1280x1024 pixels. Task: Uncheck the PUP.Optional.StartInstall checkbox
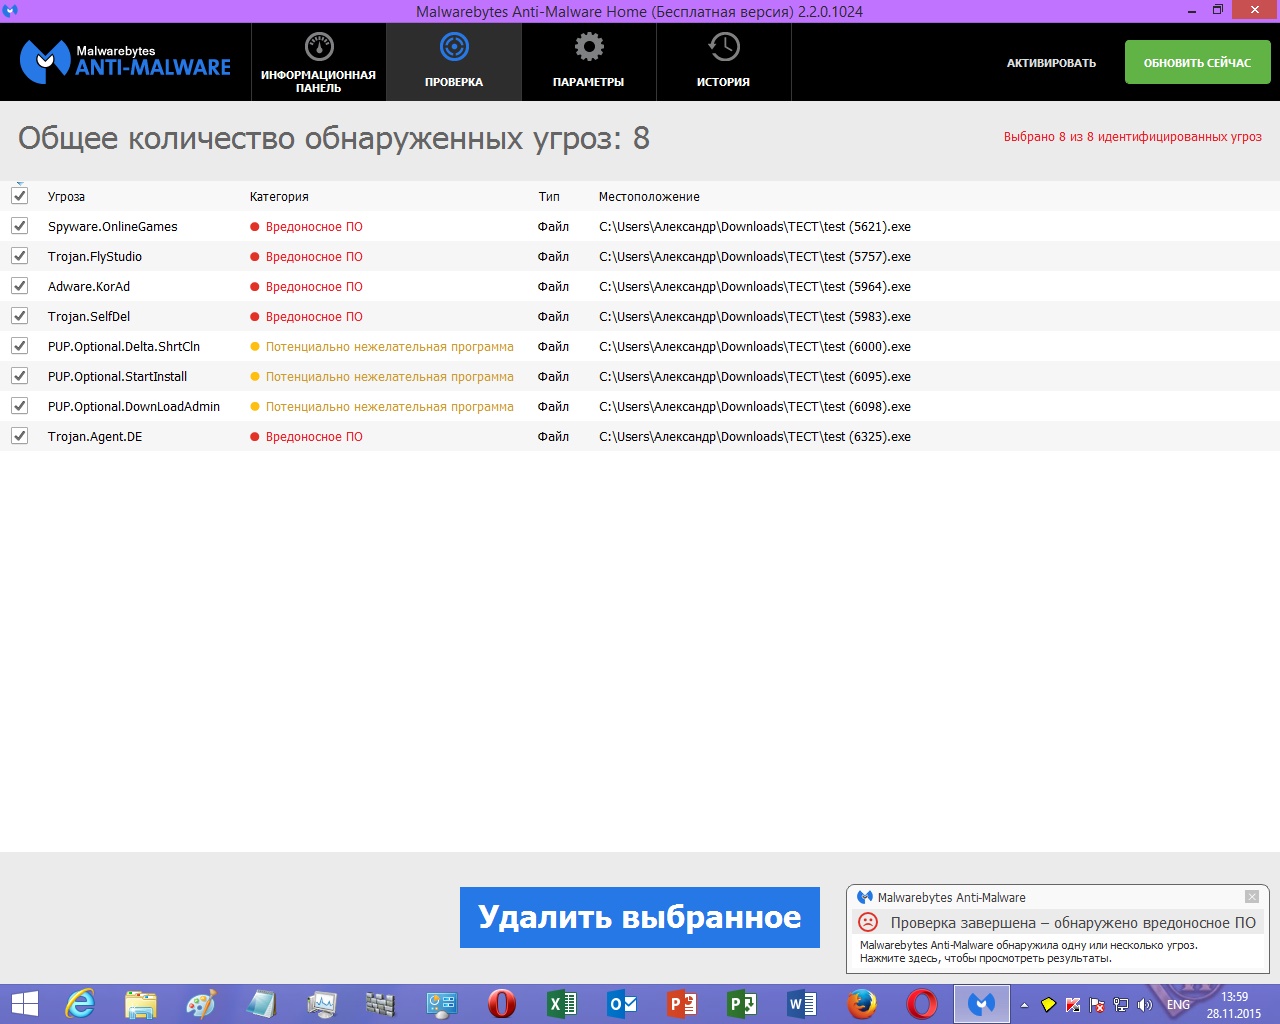[19, 376]
